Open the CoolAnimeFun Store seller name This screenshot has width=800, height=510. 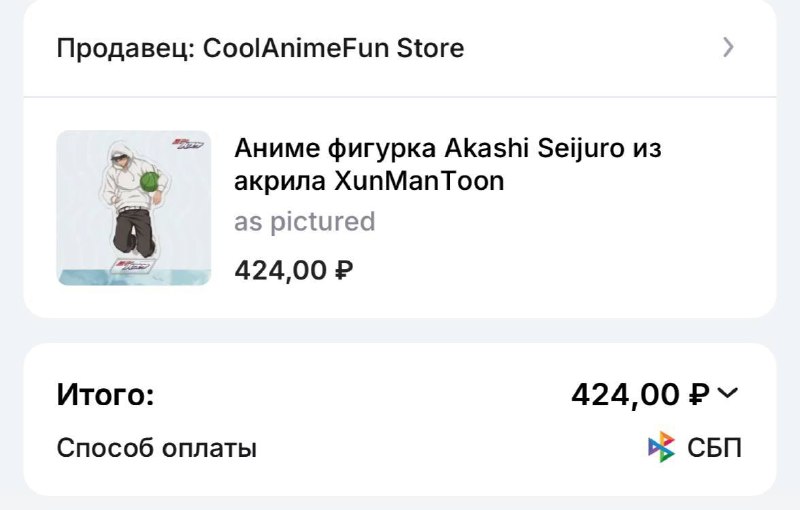(334, 48)
